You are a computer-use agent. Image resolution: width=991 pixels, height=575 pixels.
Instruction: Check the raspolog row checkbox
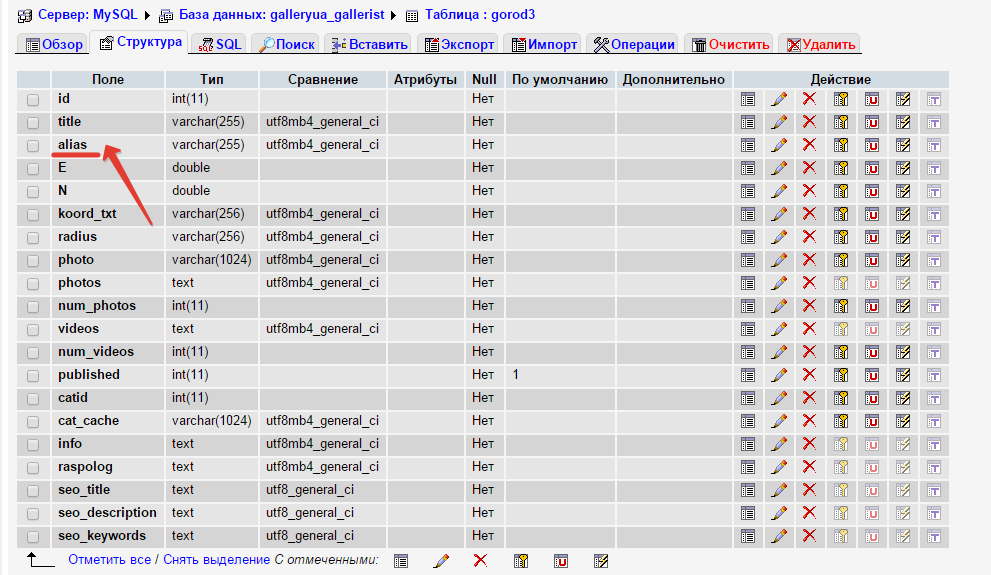33,468
